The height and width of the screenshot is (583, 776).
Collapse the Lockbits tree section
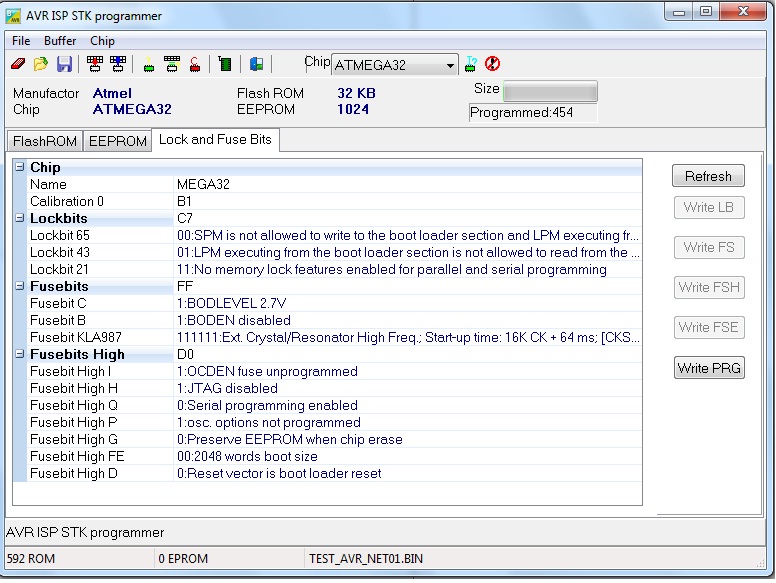(19, 218)
